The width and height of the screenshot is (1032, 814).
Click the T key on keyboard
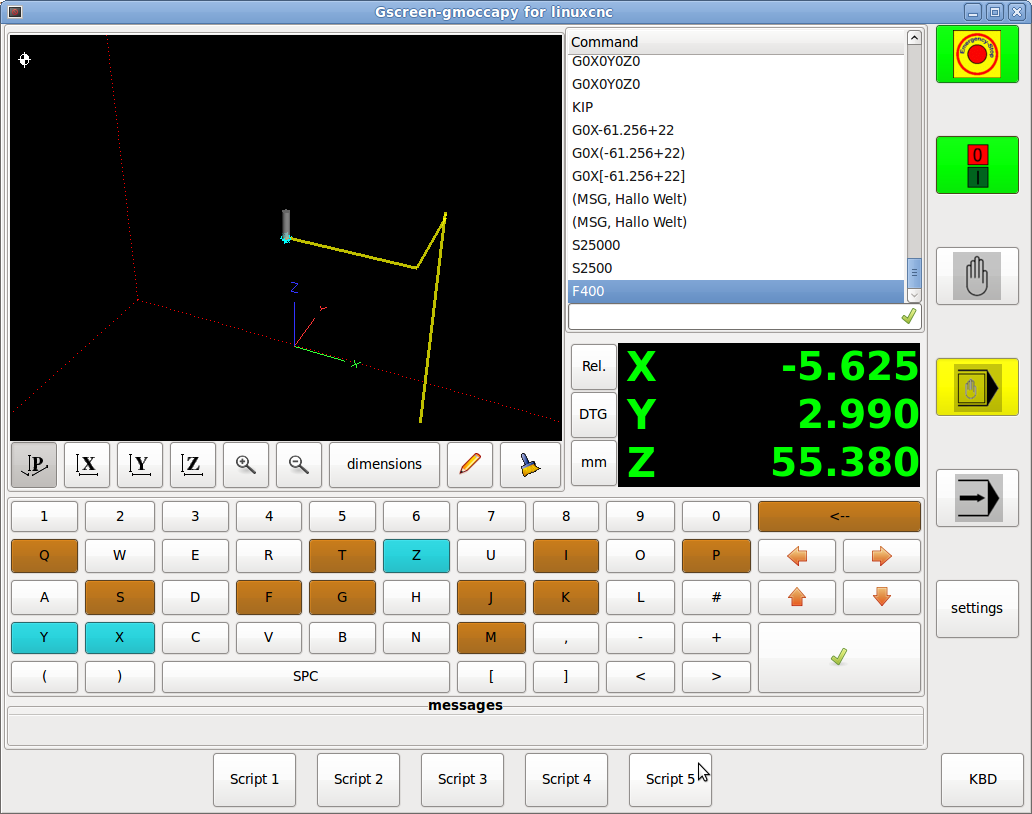[x=342, y=556]
